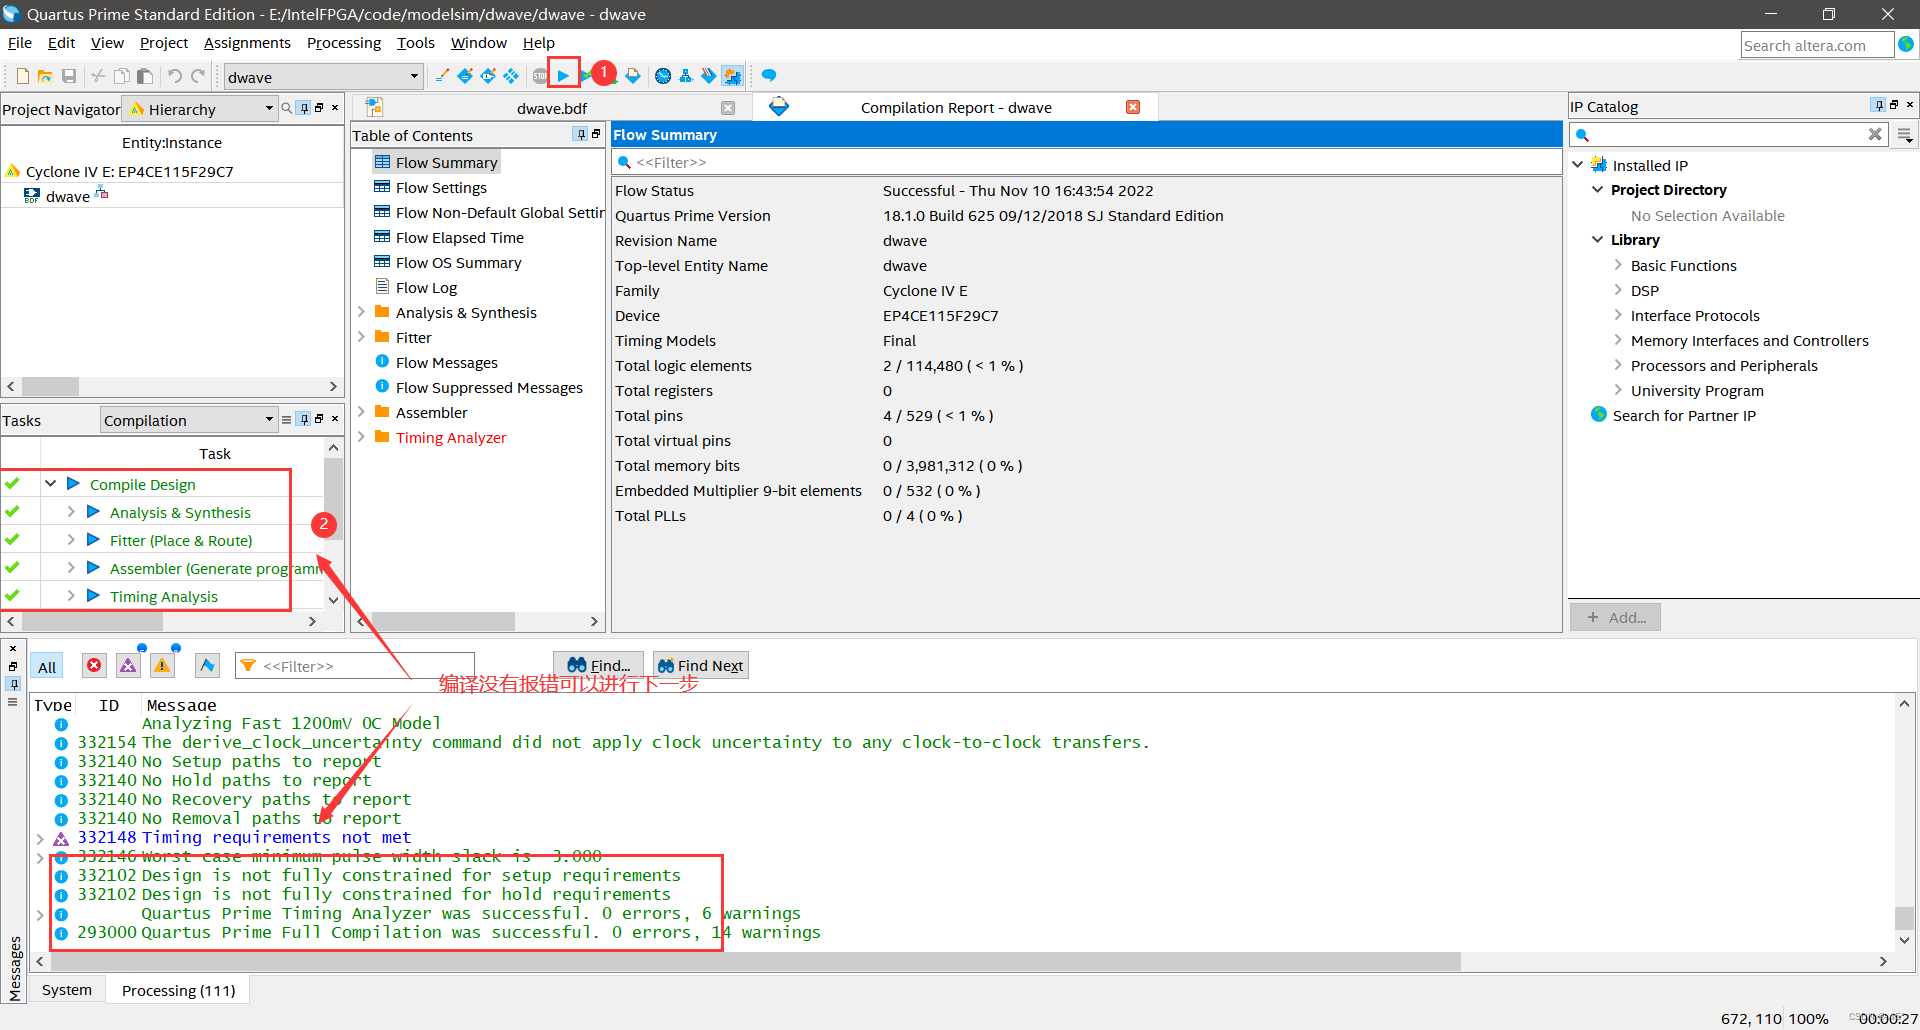
Task: Toggle the warning messages filter
Action: pyautogui.click(x=162, y=666)
